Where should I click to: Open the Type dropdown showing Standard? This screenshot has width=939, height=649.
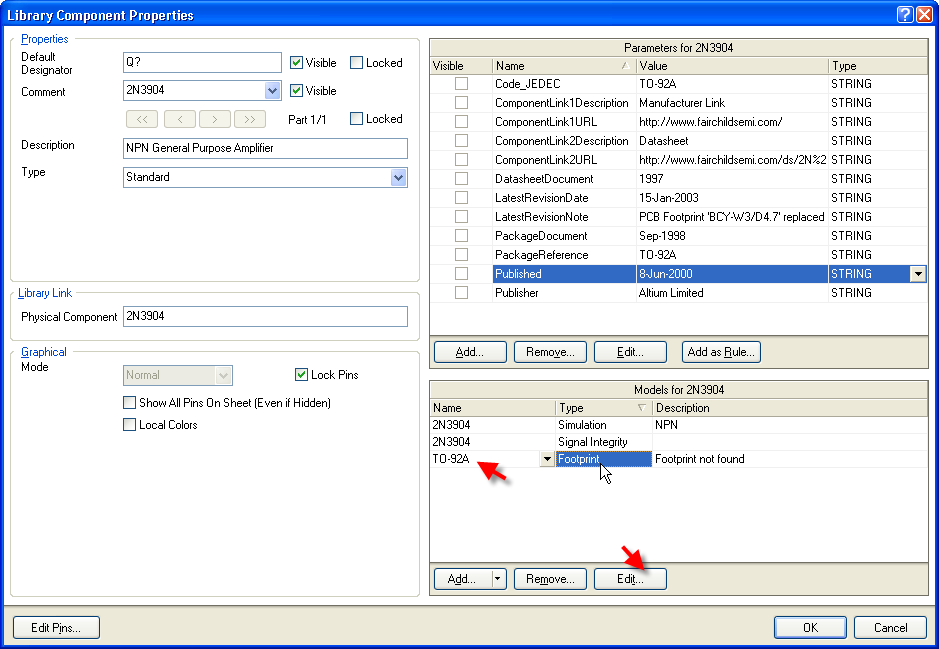399,177
